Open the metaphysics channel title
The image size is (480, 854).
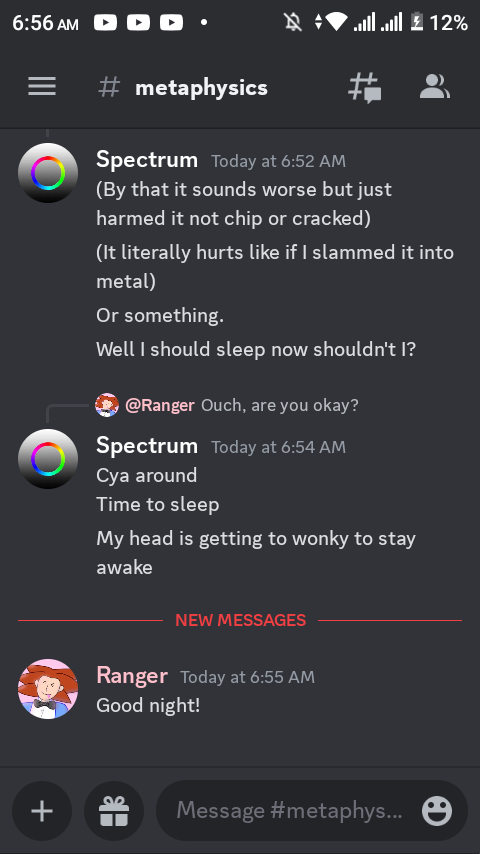coord(201,88)
